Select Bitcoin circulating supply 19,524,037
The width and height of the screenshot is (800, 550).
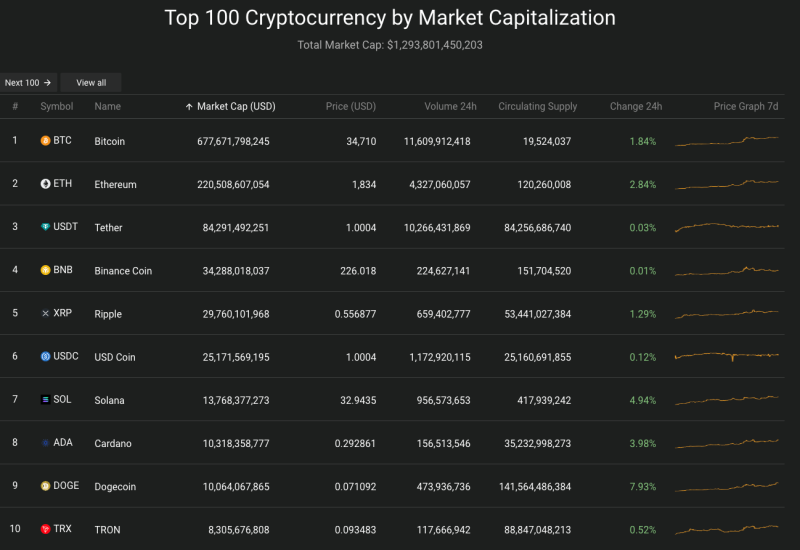click(x=547, y=141)
